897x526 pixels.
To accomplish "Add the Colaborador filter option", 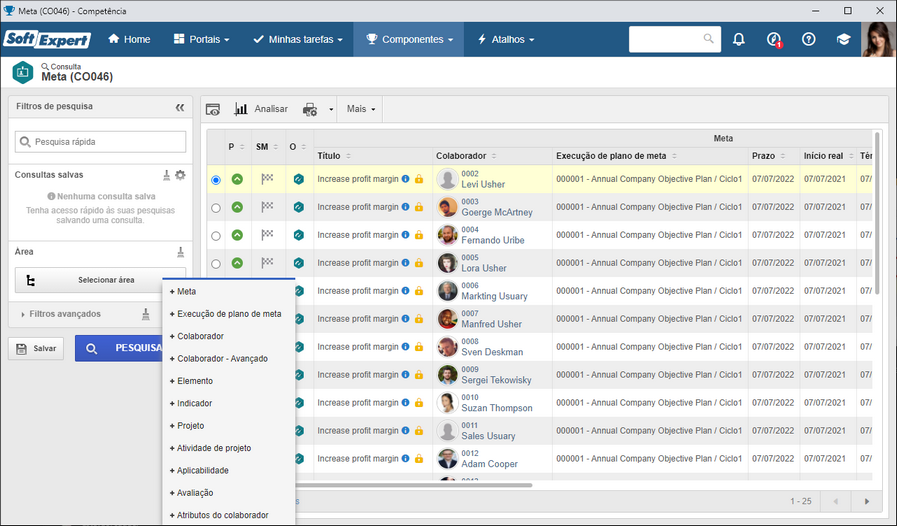I will pos(197,336).
